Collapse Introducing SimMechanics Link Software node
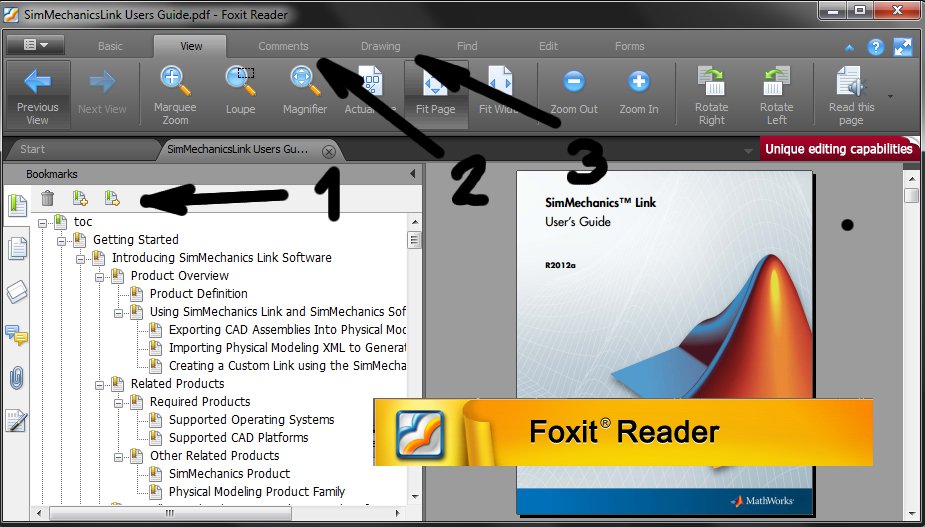Viewport: 925px width, 527px height. coord(80,259)
